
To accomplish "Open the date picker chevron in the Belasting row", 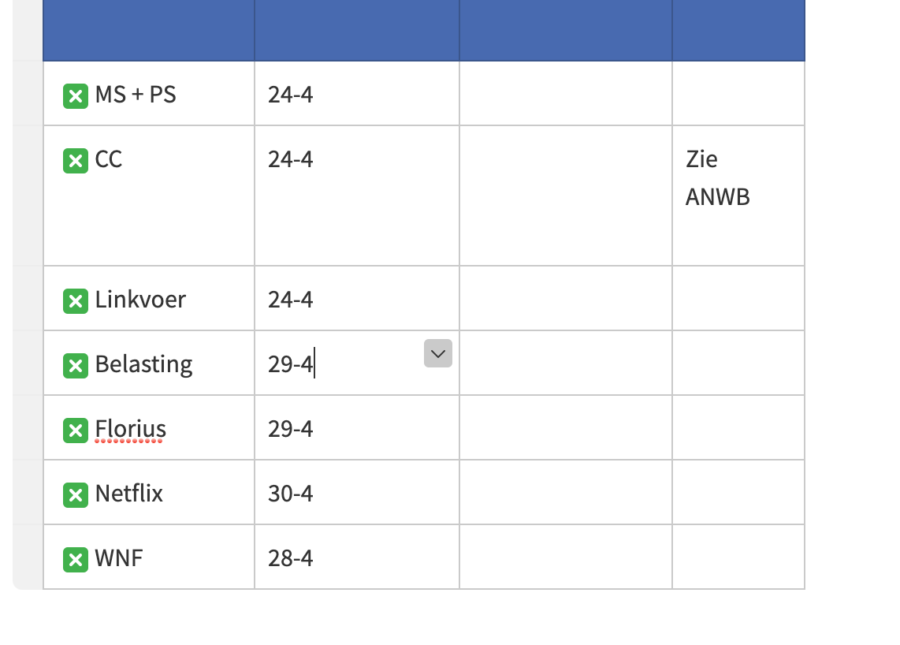I will [x=437, y=353].
